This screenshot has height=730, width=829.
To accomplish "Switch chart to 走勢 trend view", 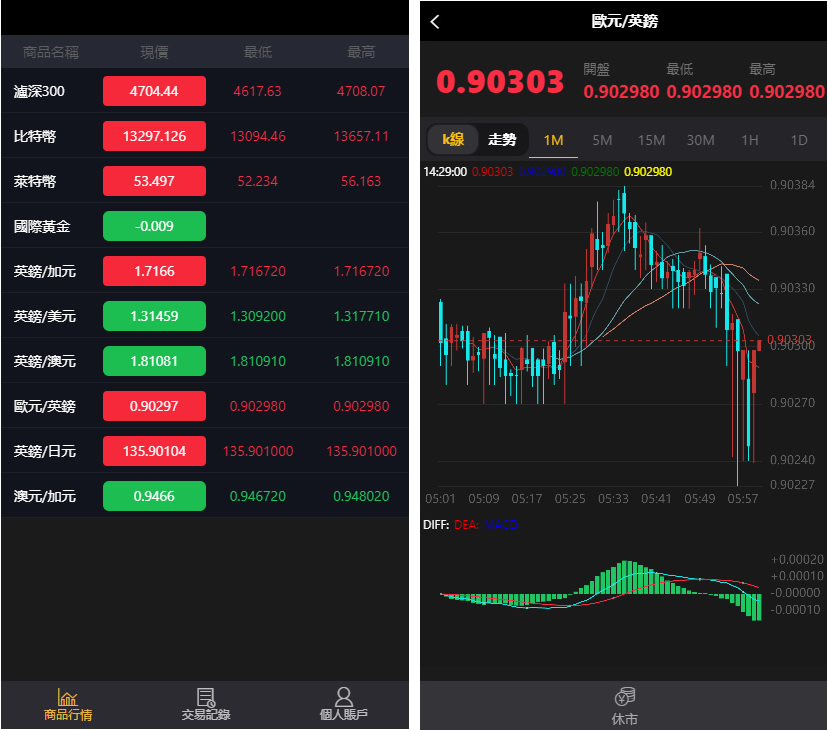I will point(504,140).
